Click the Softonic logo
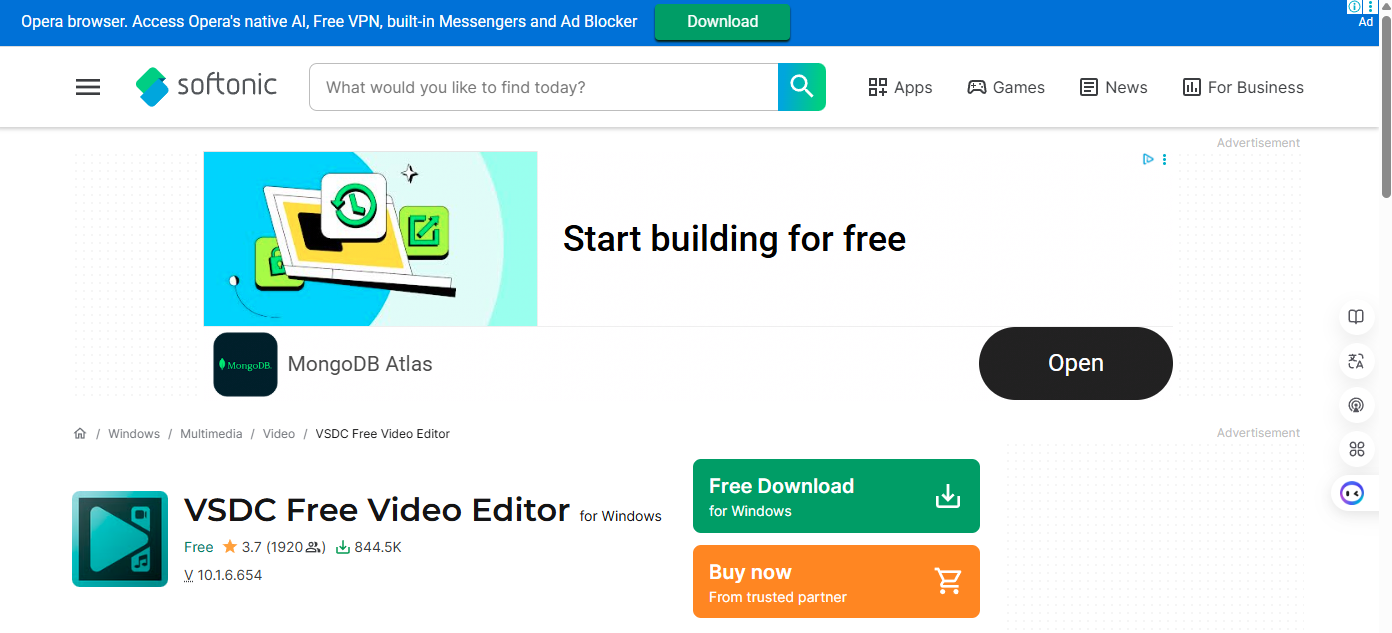Viewport: 1392px width, 633px height. point(207,86)
